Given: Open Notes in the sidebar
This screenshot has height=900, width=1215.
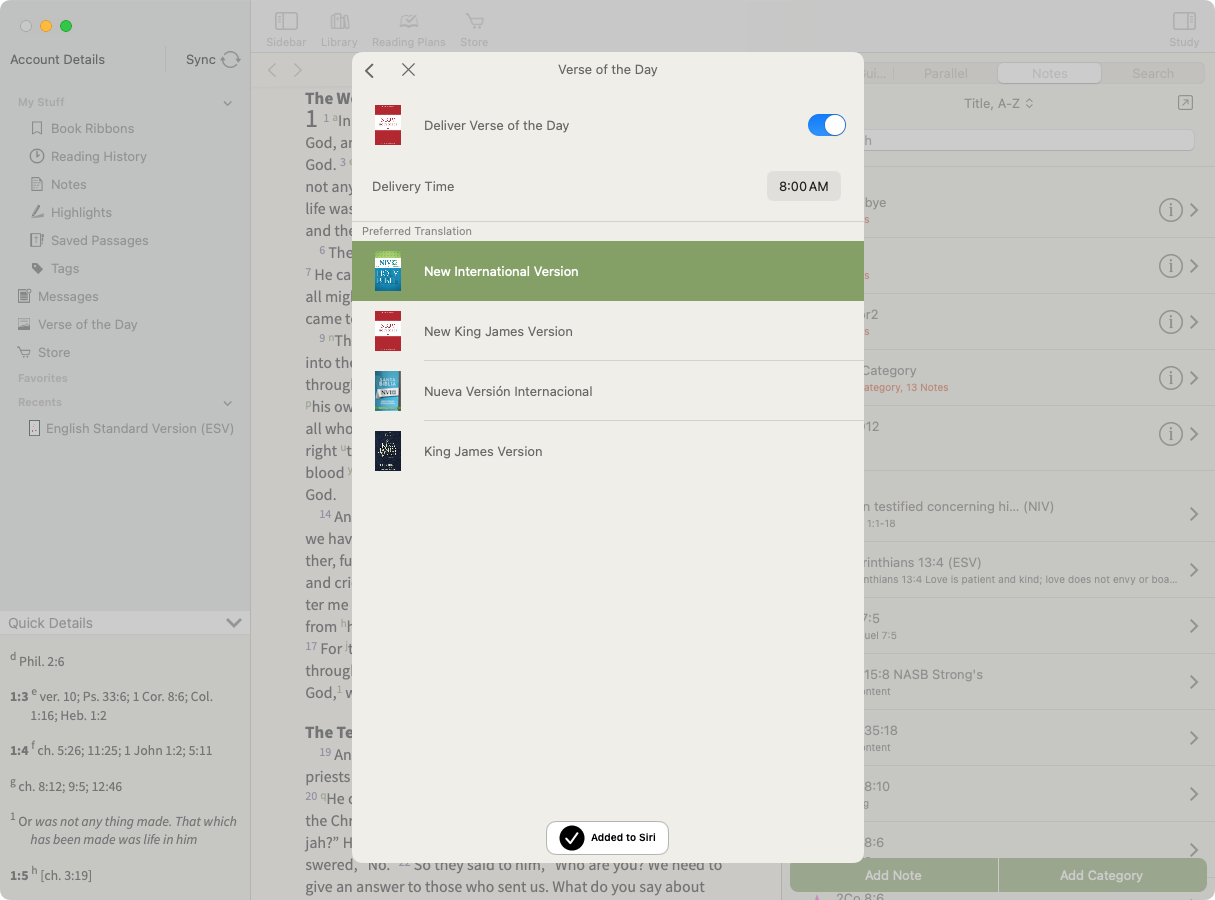Looking at the screenshot, I should (x=68, y=184).
